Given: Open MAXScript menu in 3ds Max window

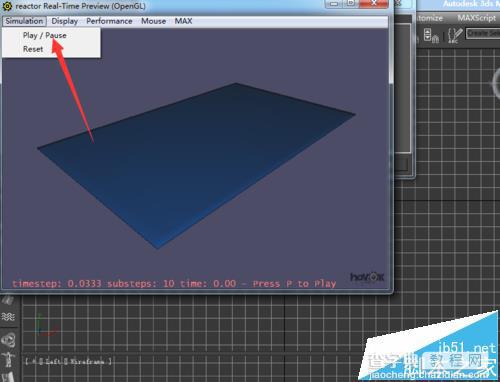Looking at the screenshot, I should coord(477,18).
